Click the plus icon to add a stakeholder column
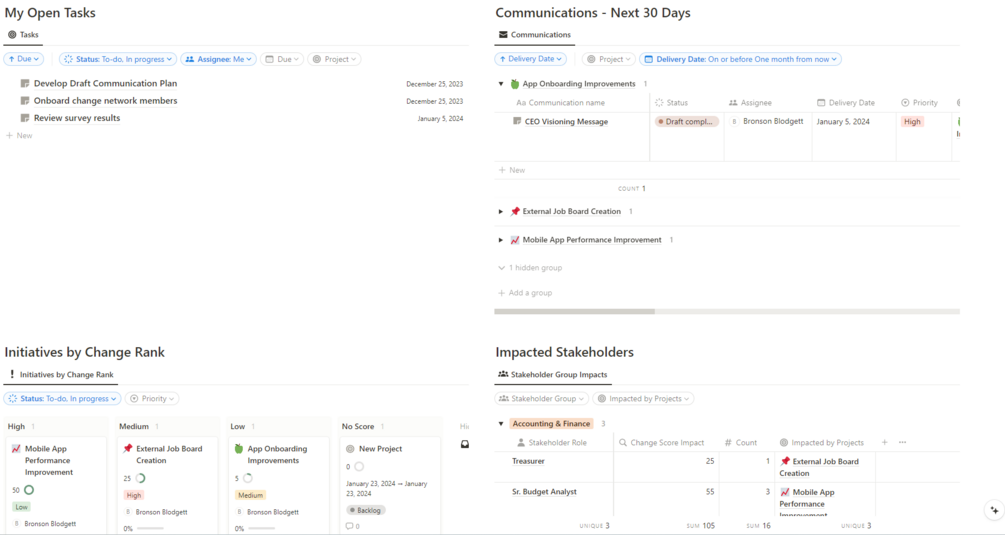The image size is (1005, 535). click(x=885, y=442)
